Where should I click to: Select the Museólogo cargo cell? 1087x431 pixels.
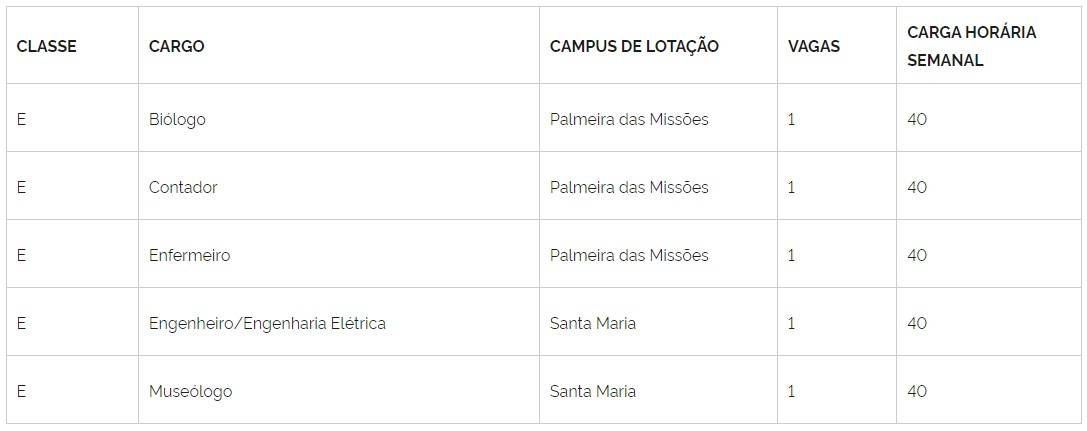190,391
